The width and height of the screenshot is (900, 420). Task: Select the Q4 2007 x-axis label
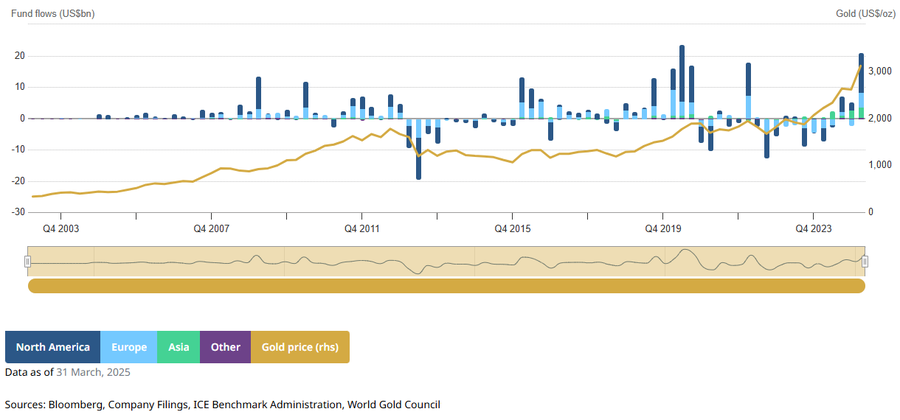tap(211, 227)
